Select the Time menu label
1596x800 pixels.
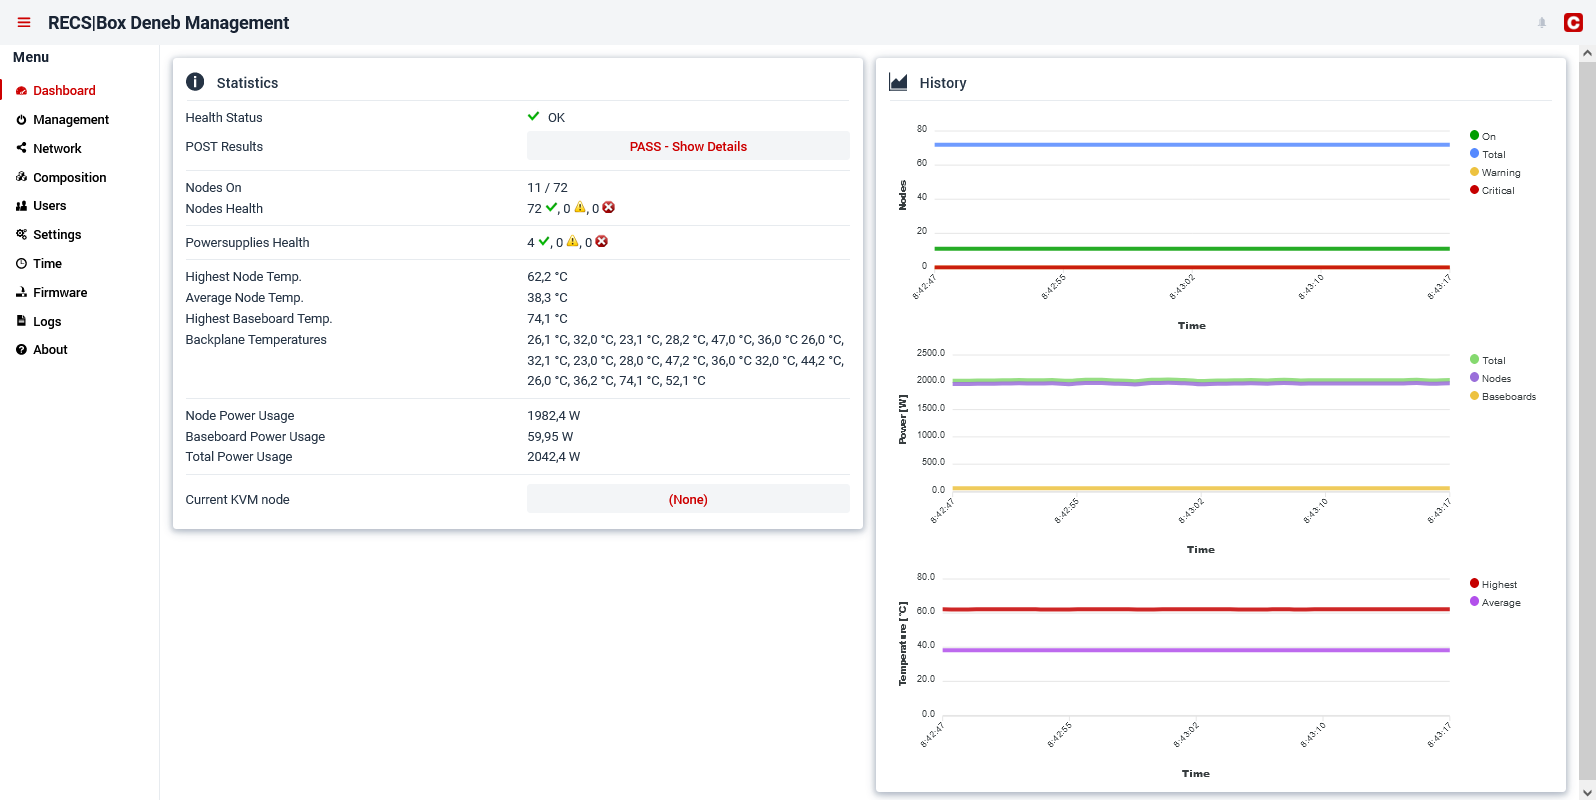(x=47, y=264)
